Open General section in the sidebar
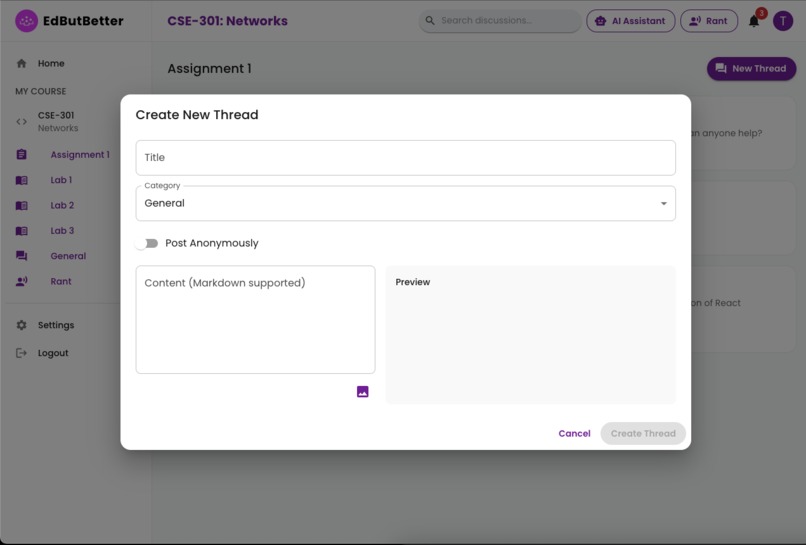This screenshot has height=545, width=806. (x=68, y=256)
